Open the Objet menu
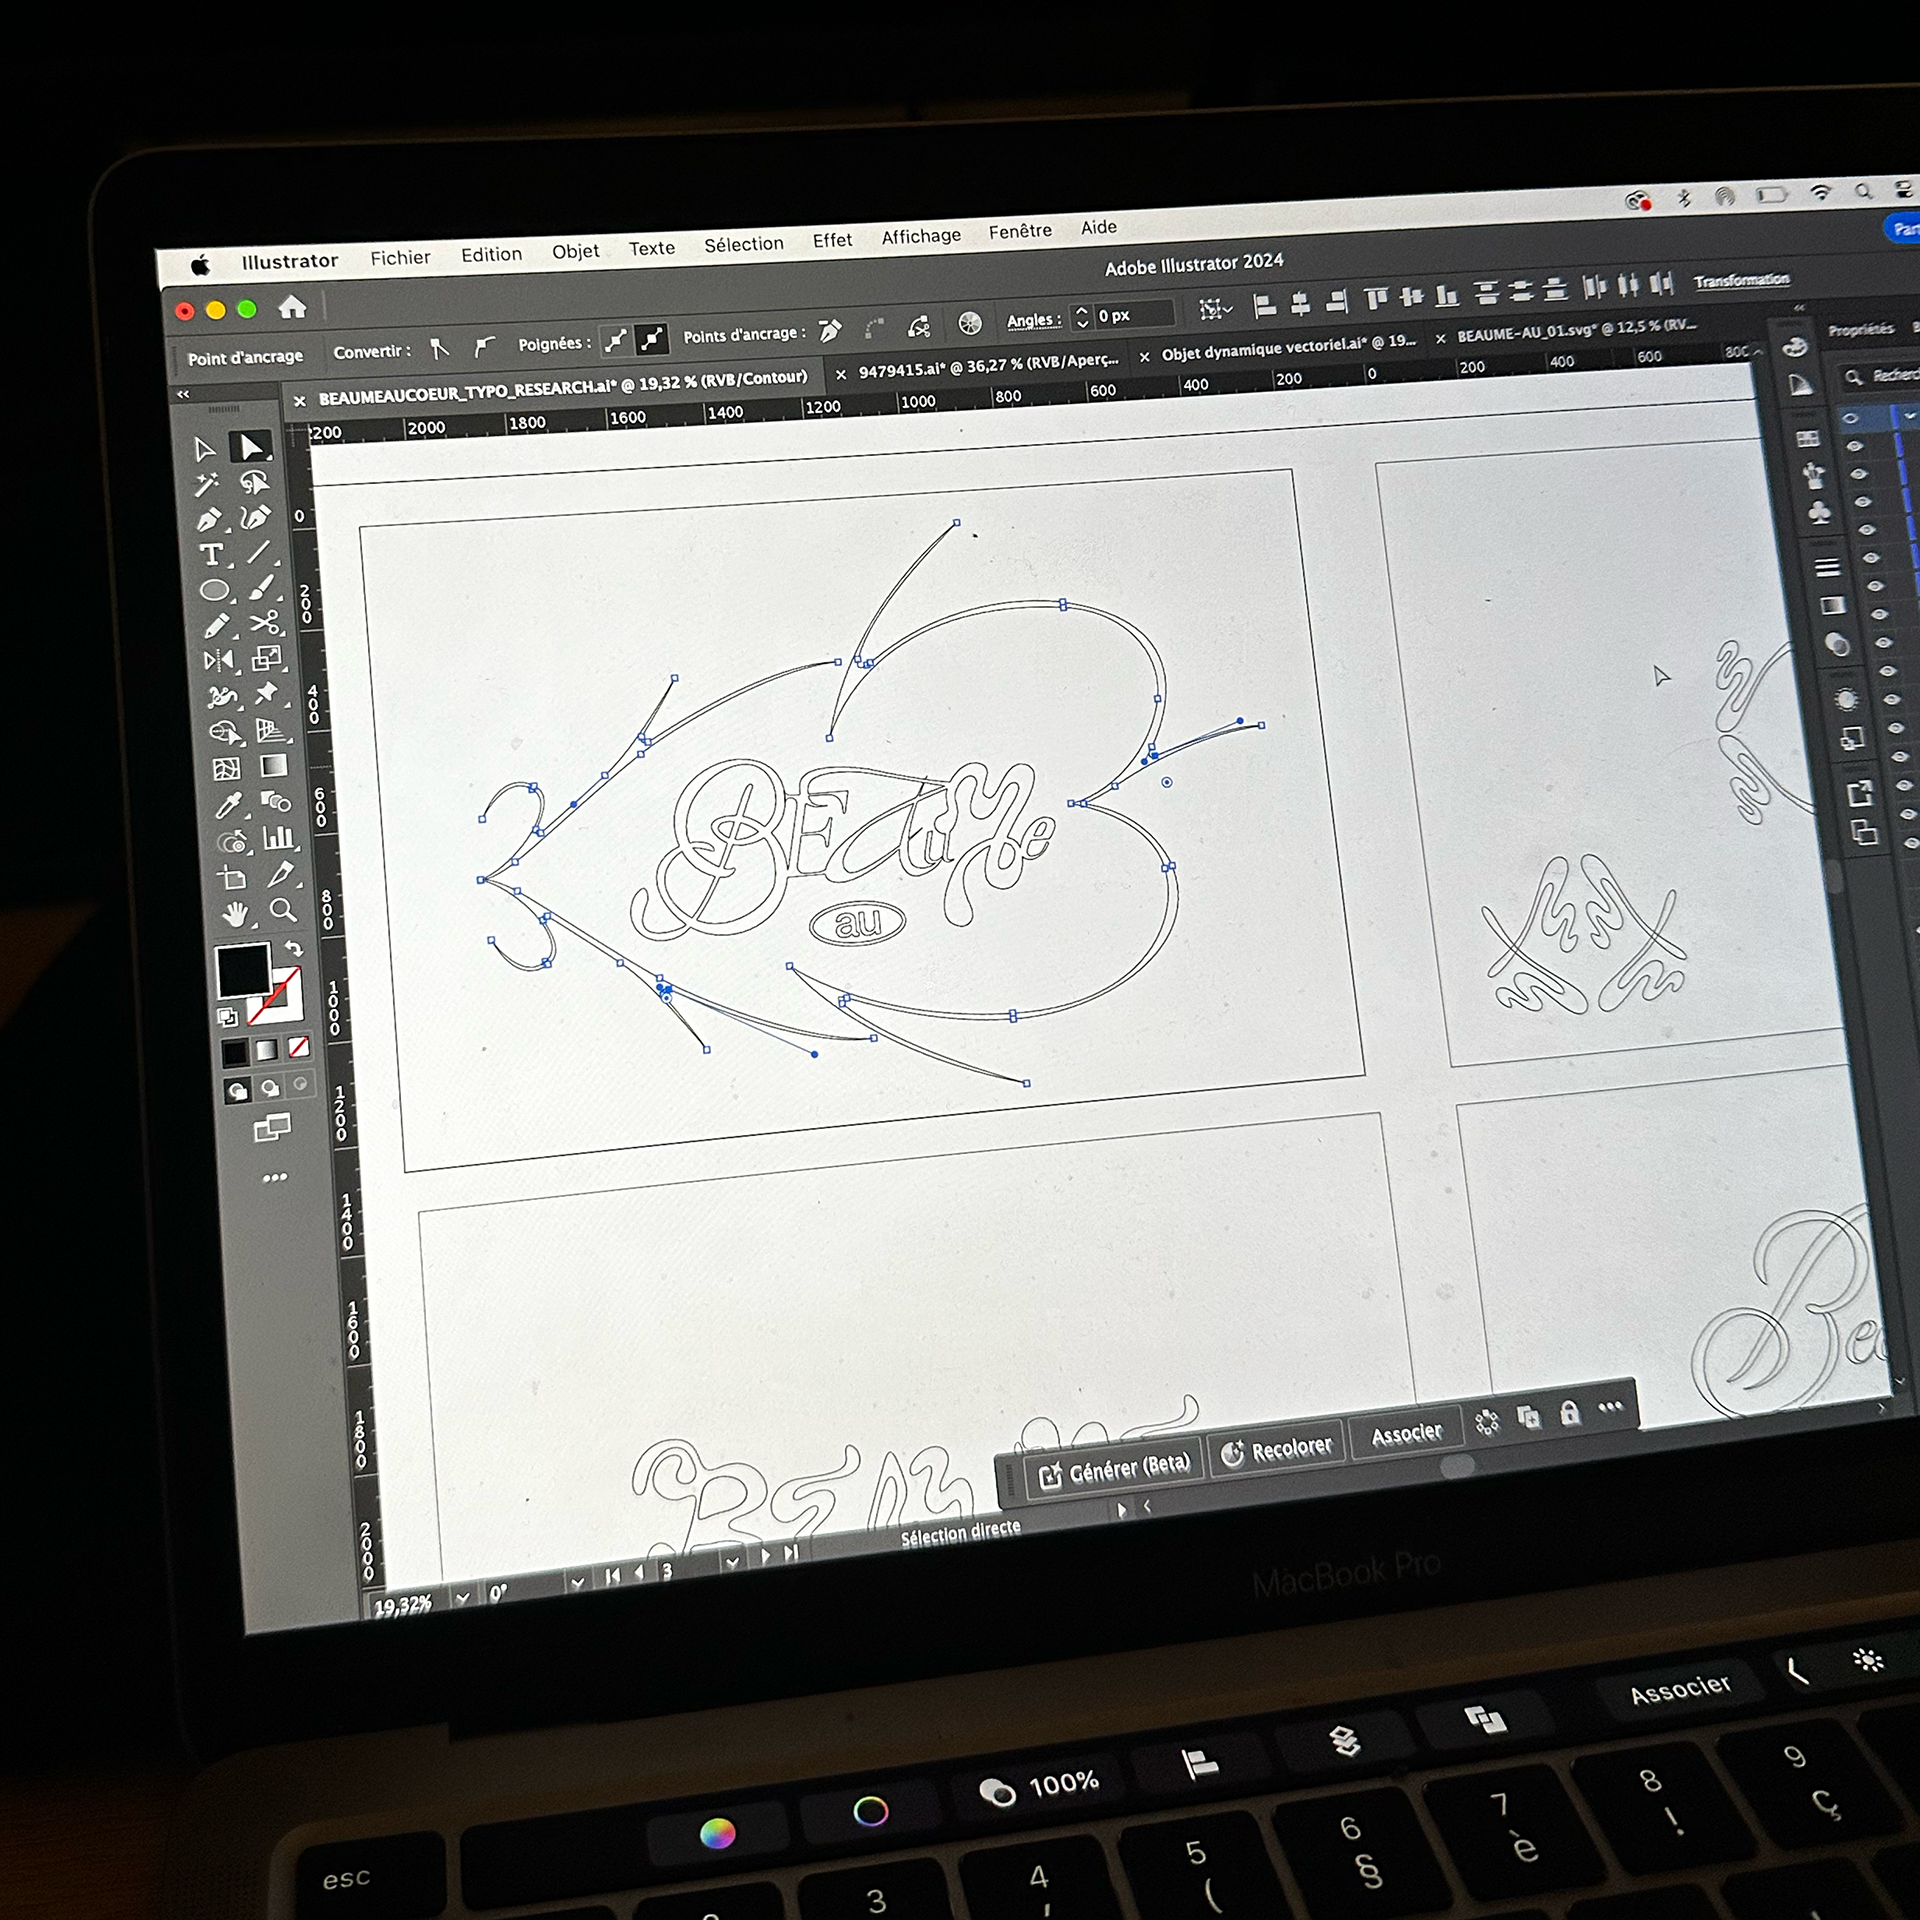 [575, 251]
